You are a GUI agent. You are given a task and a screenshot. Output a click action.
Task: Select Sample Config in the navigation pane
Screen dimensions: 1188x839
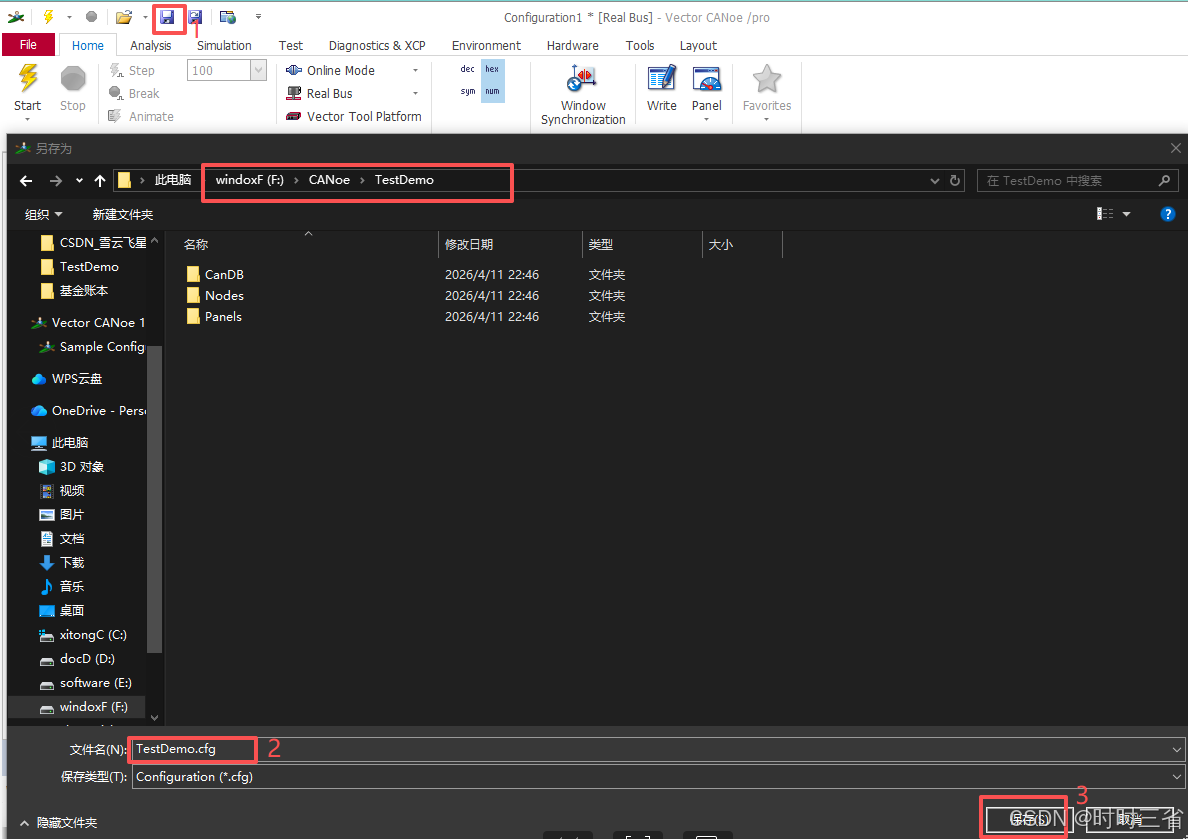[92, 346]
